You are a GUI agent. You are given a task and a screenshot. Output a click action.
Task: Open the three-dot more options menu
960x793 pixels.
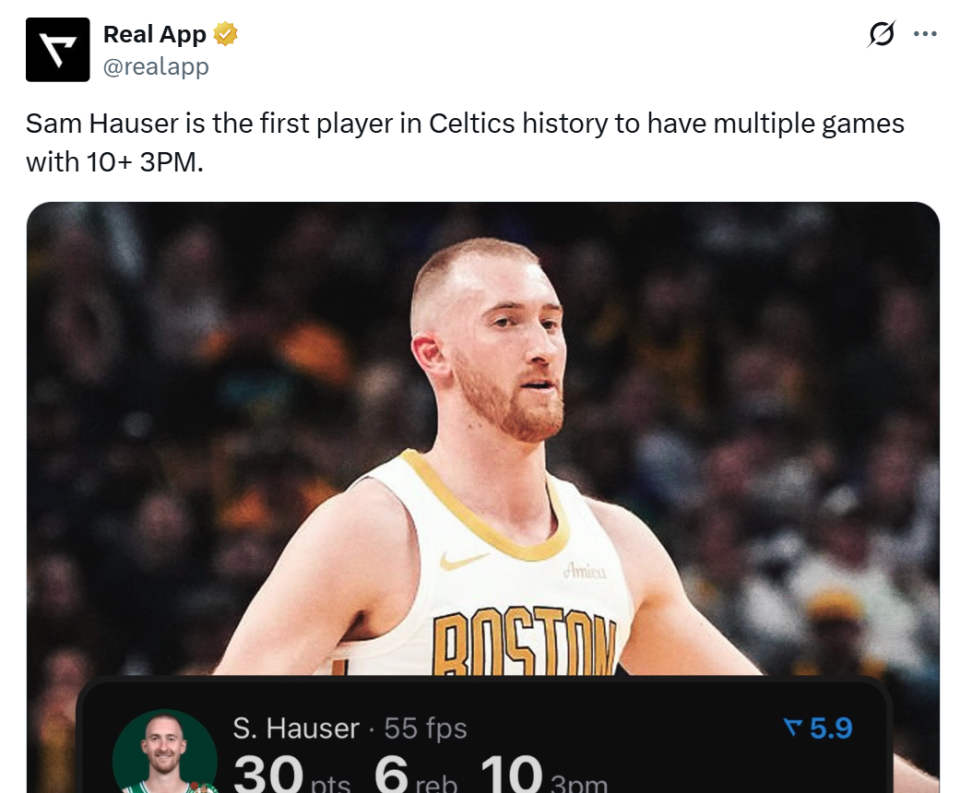coord(924,34)
